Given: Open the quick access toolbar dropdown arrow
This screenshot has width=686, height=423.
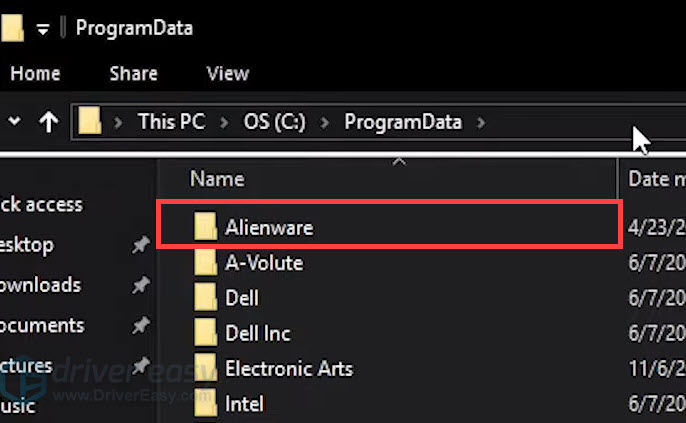Looking at the screenshot, I should pos(42,30).
